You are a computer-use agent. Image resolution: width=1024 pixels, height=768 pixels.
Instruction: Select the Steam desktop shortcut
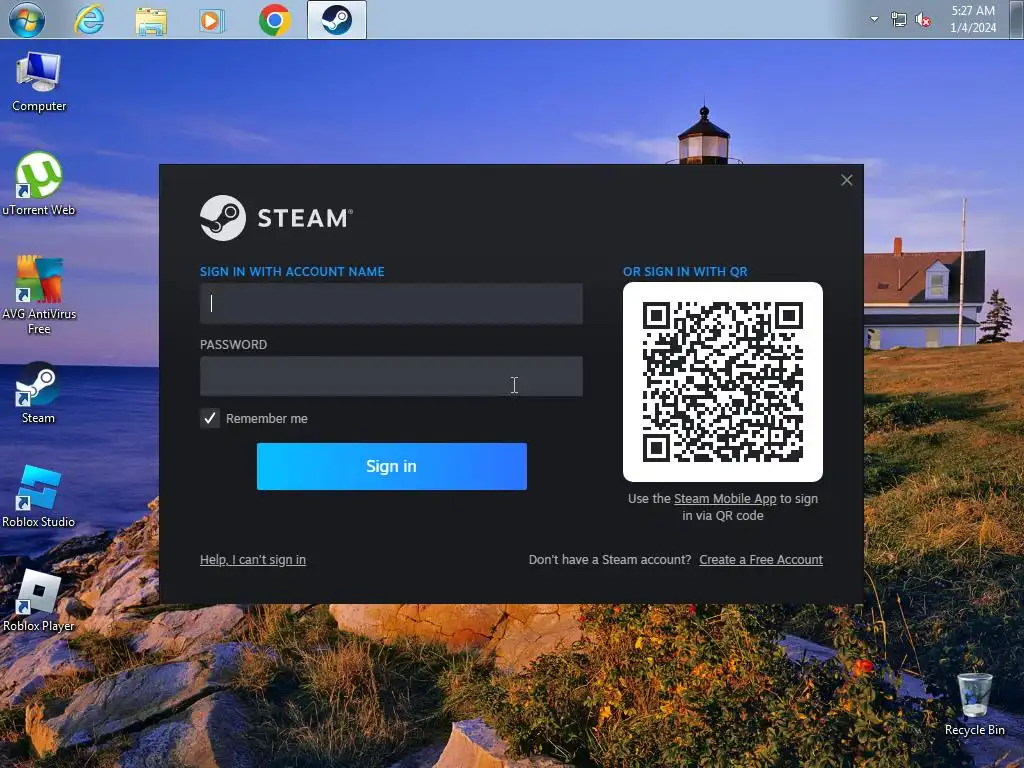pyautogui.click(x=39, y=392)
